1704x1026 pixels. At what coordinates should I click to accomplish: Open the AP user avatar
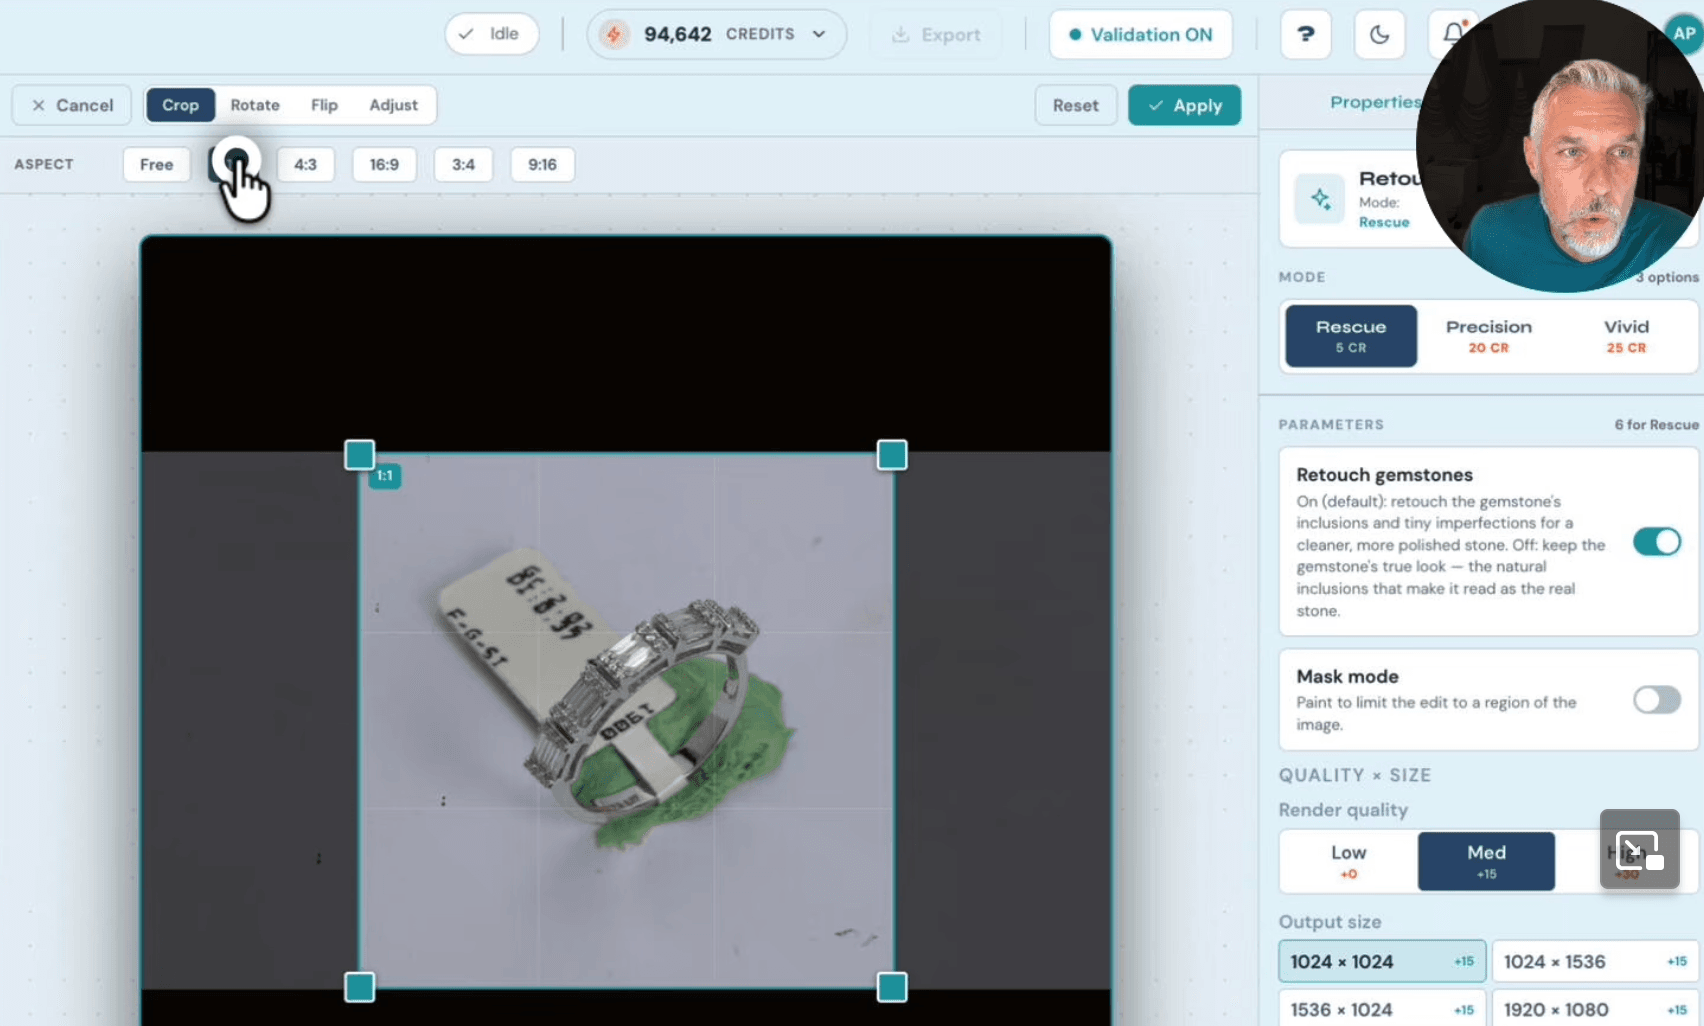click(x=1685, y=33)
